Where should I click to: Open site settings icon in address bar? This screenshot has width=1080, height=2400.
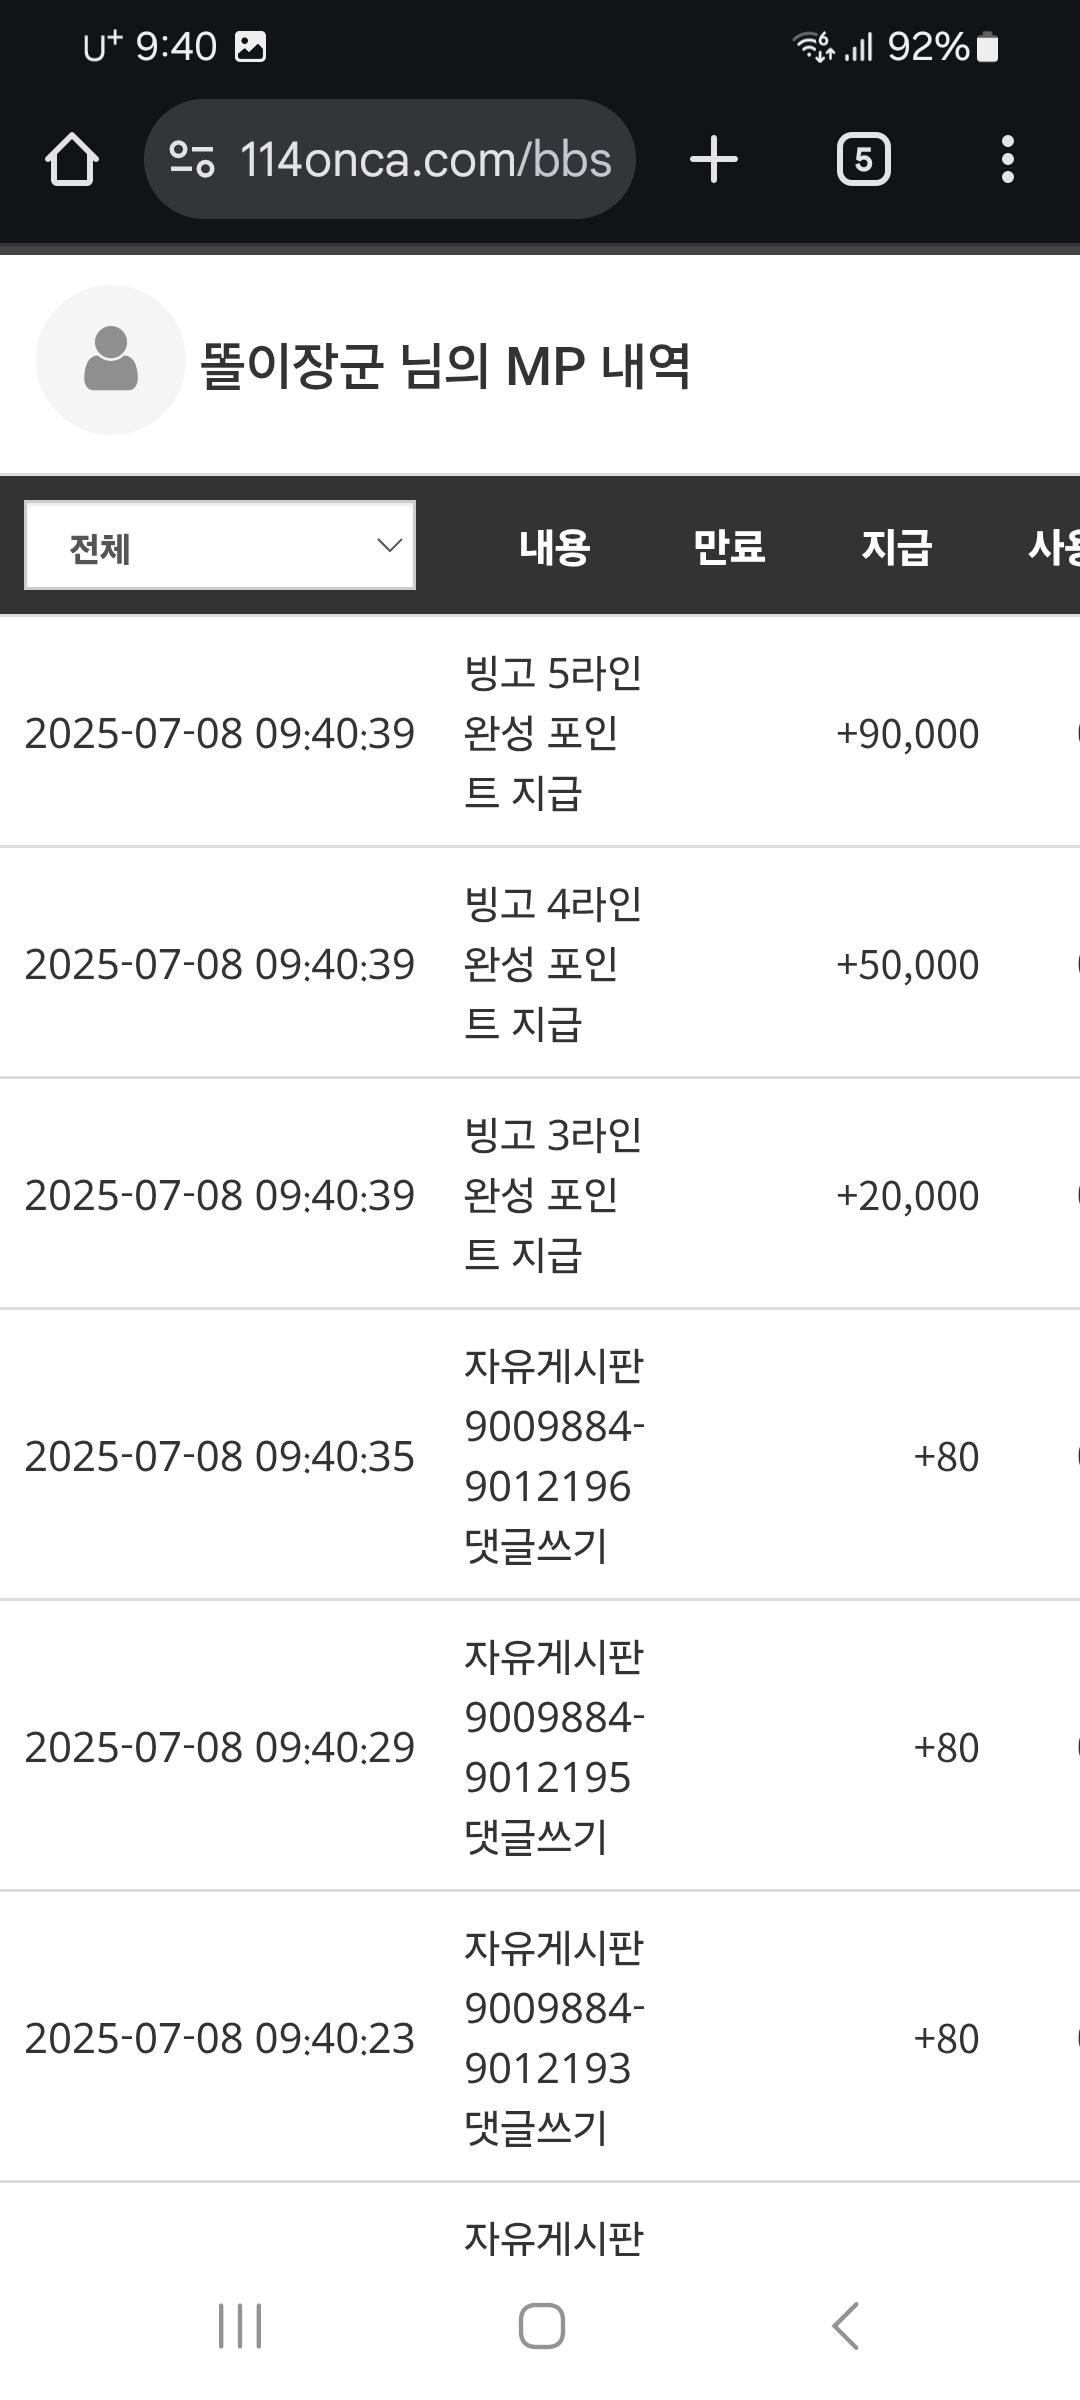pyautogui.click(x=191, y=159)
